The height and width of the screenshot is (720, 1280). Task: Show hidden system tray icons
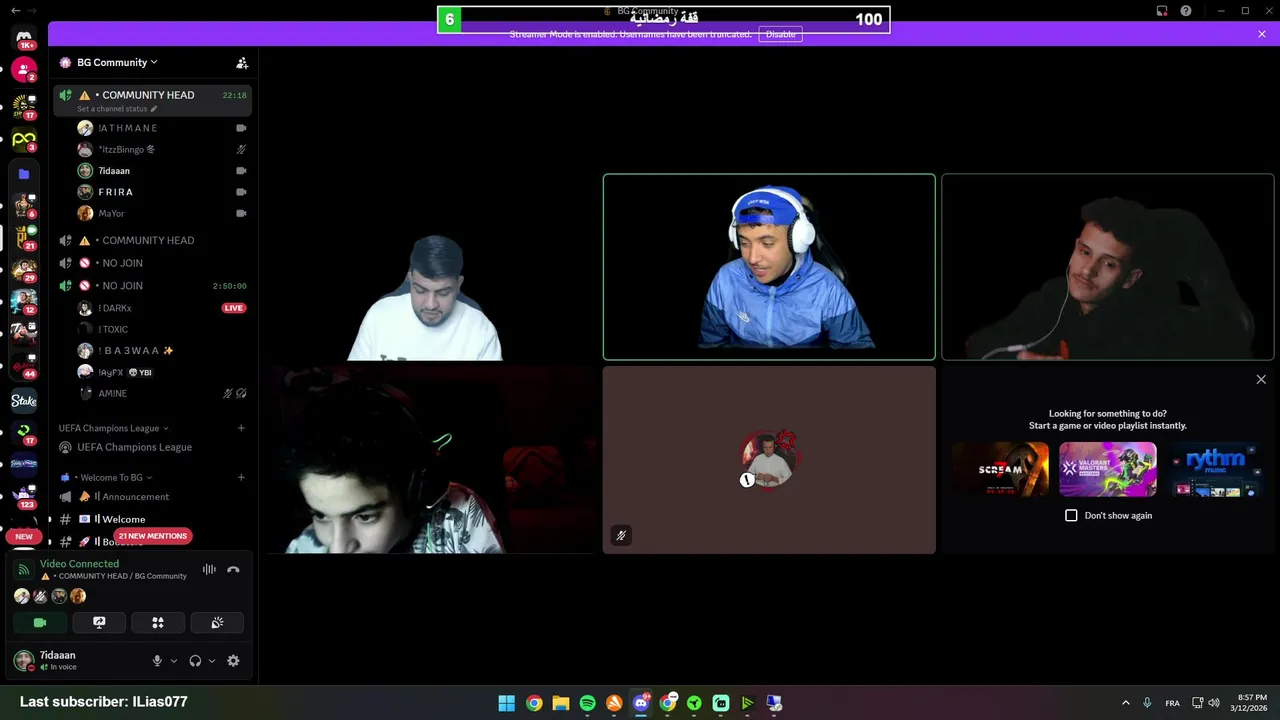[x=1126, y=703]
